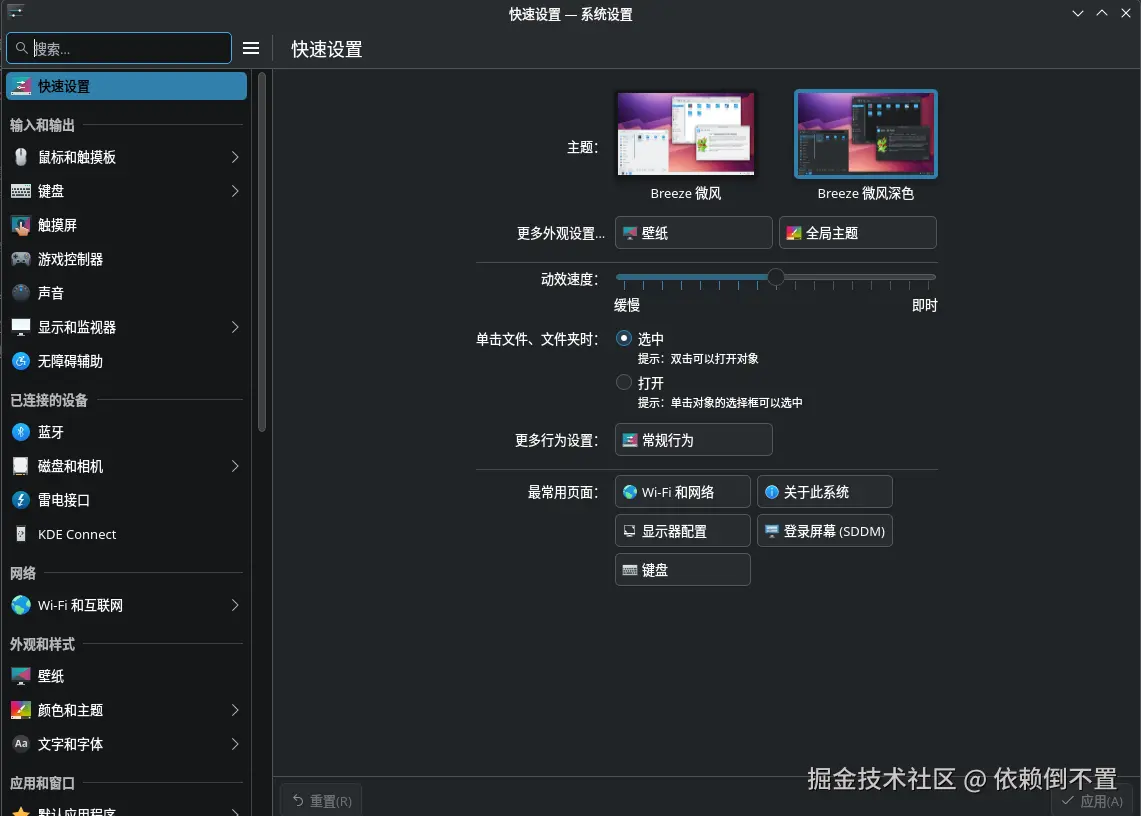This screenshot has height=816, width=1141.
Task: Focus the 搜索 input field
Action: pyautogui.click(x=119, y=48)
